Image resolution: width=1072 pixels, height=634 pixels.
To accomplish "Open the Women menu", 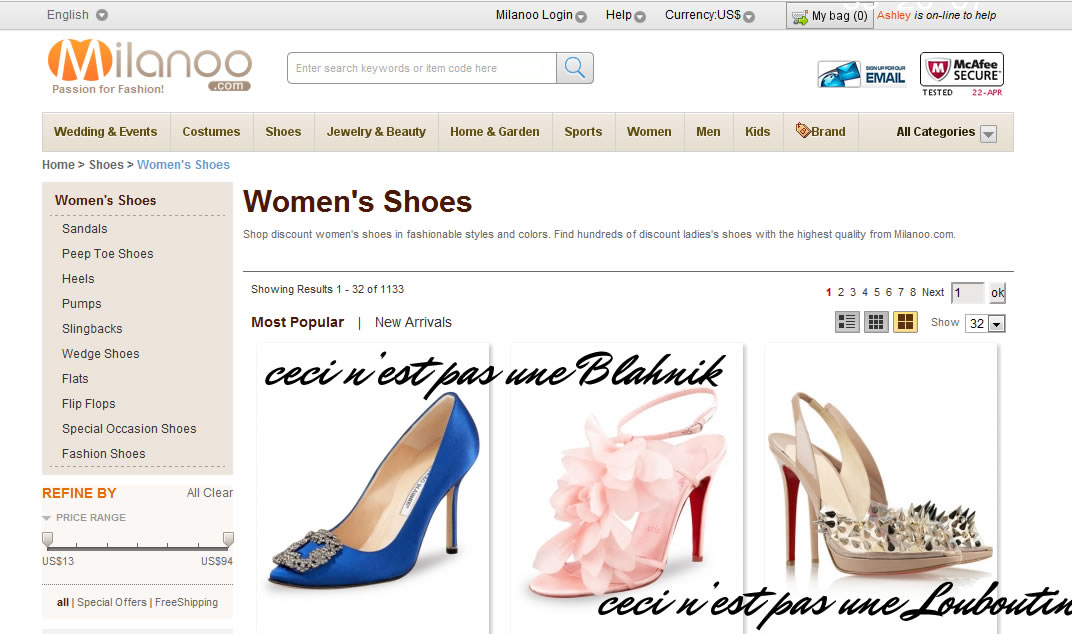I will pos(649,132).
